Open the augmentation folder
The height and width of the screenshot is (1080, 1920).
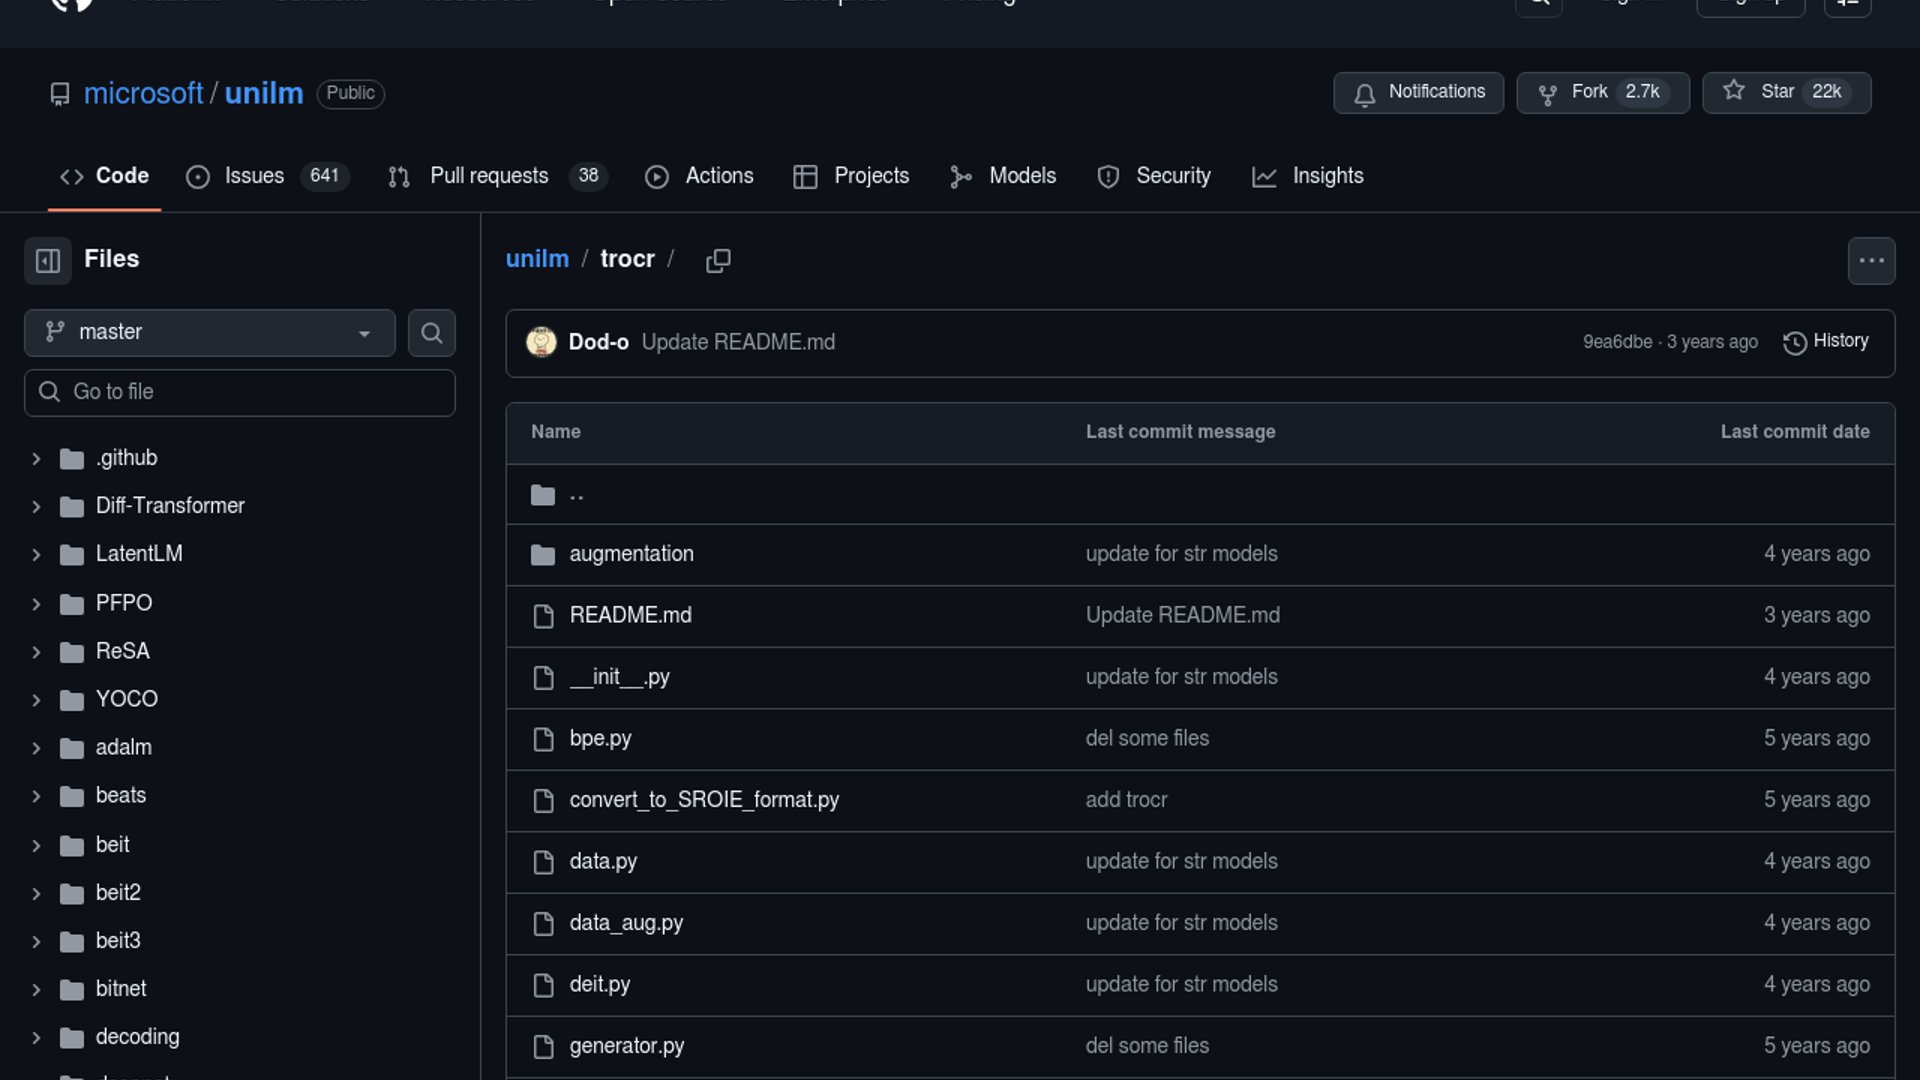[631, 554]
